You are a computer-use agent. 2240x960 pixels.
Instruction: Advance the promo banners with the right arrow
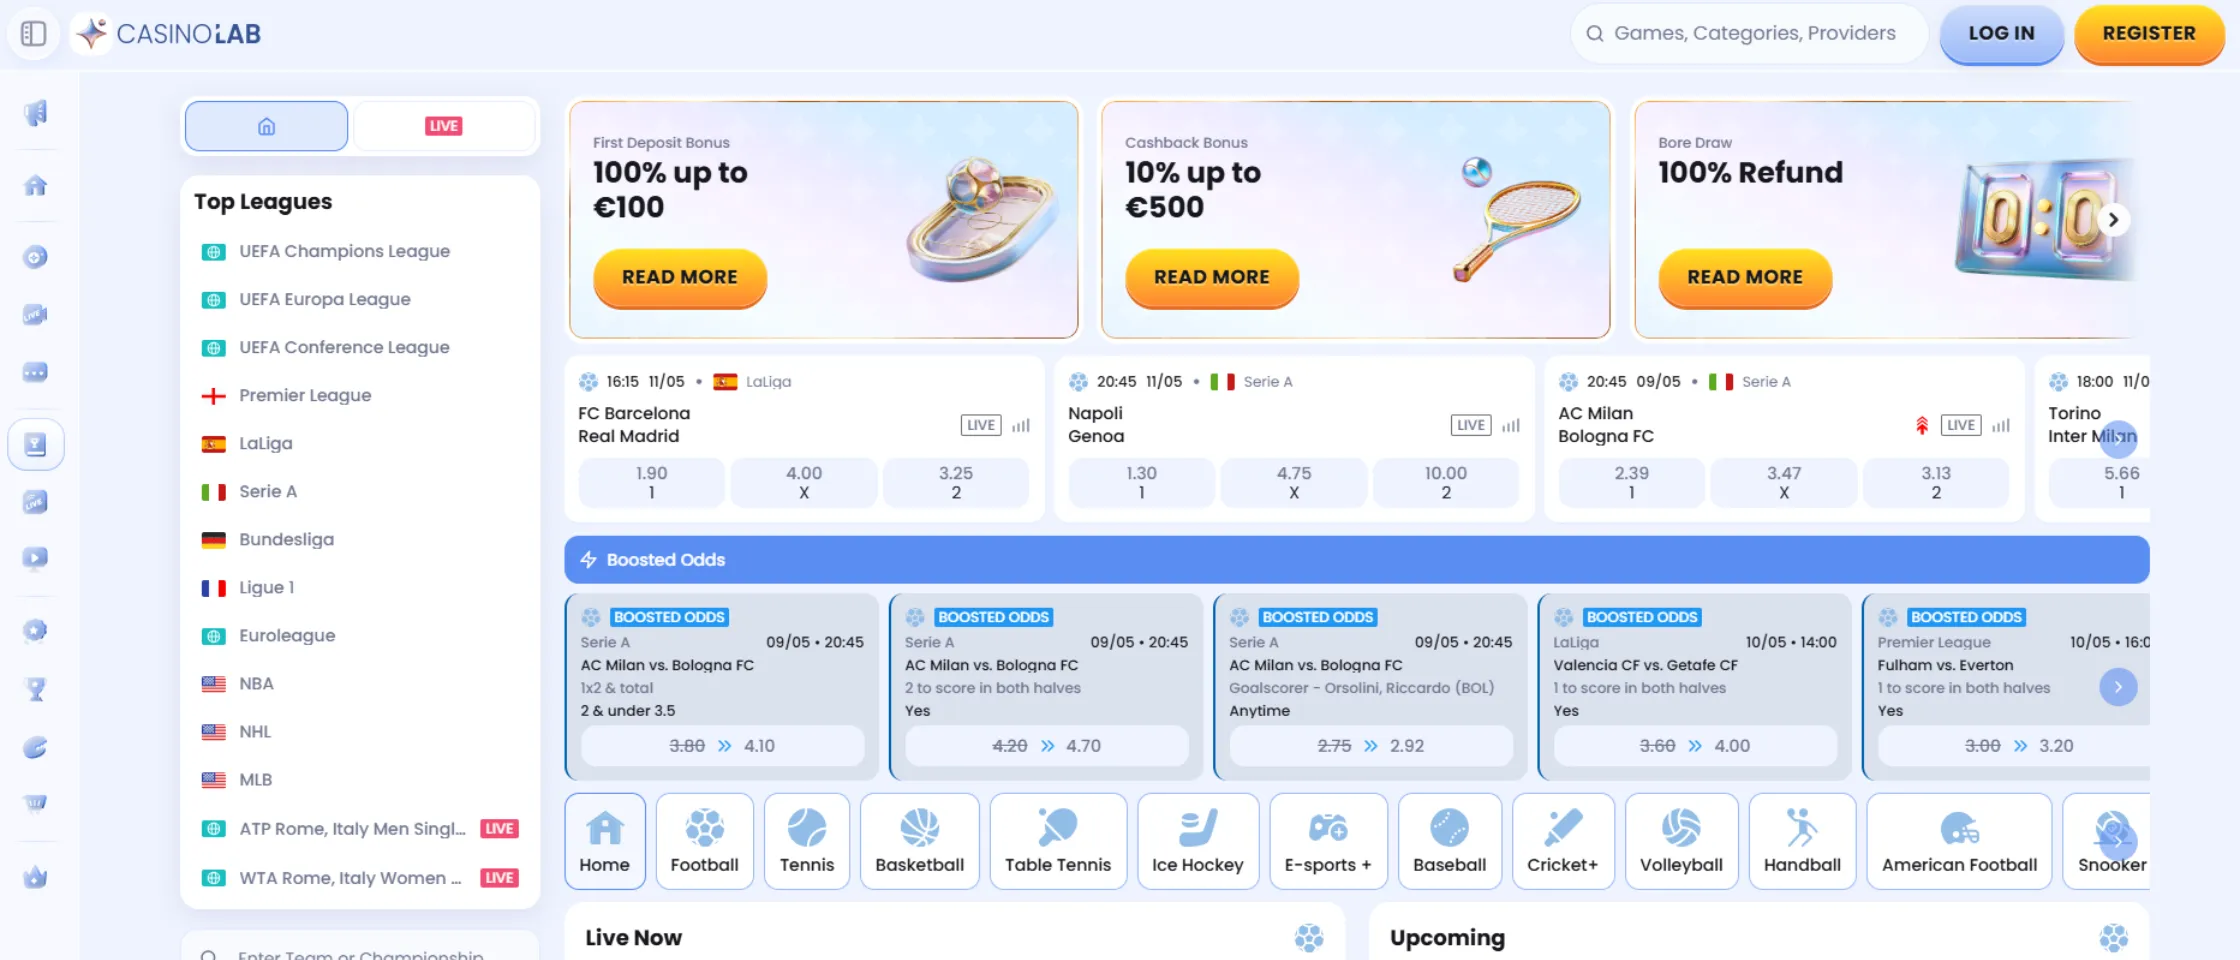pyautogui.click(x=2114, y=219)
